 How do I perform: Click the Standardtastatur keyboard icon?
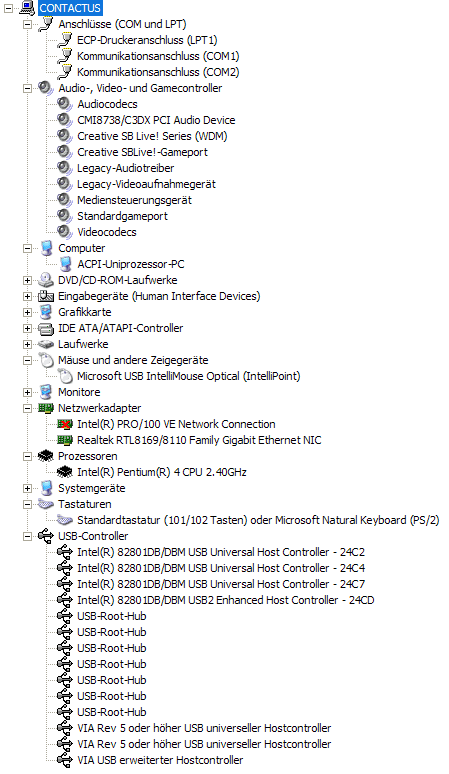65,520
